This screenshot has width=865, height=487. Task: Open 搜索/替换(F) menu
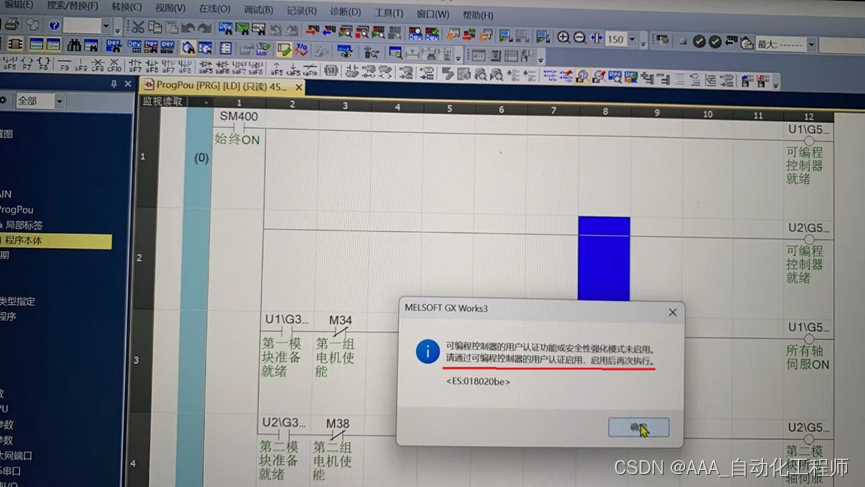pyautogui.click(x=72, y=6)
